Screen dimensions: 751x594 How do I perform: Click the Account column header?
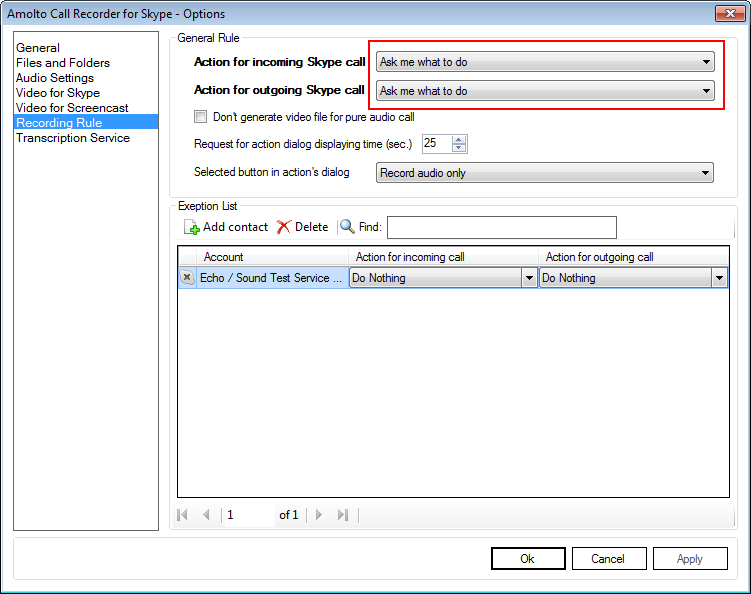tap(272, 257)
